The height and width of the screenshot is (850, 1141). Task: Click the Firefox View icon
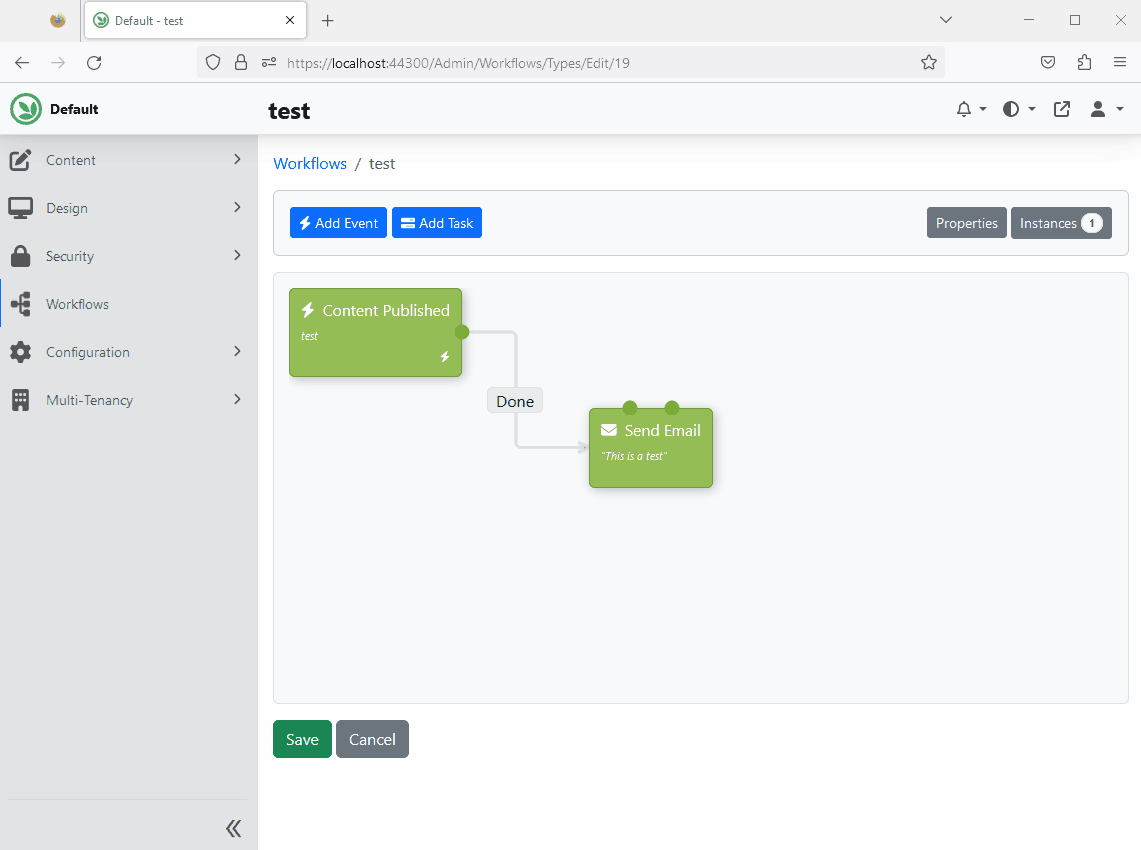point(57,20)
